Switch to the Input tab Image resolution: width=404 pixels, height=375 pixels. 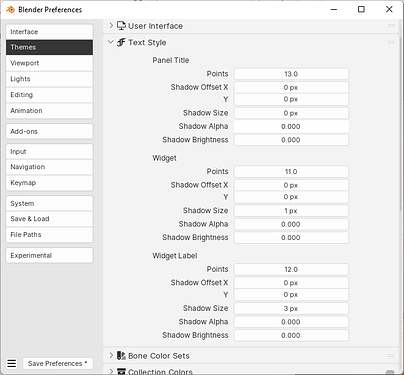point(49,151)
